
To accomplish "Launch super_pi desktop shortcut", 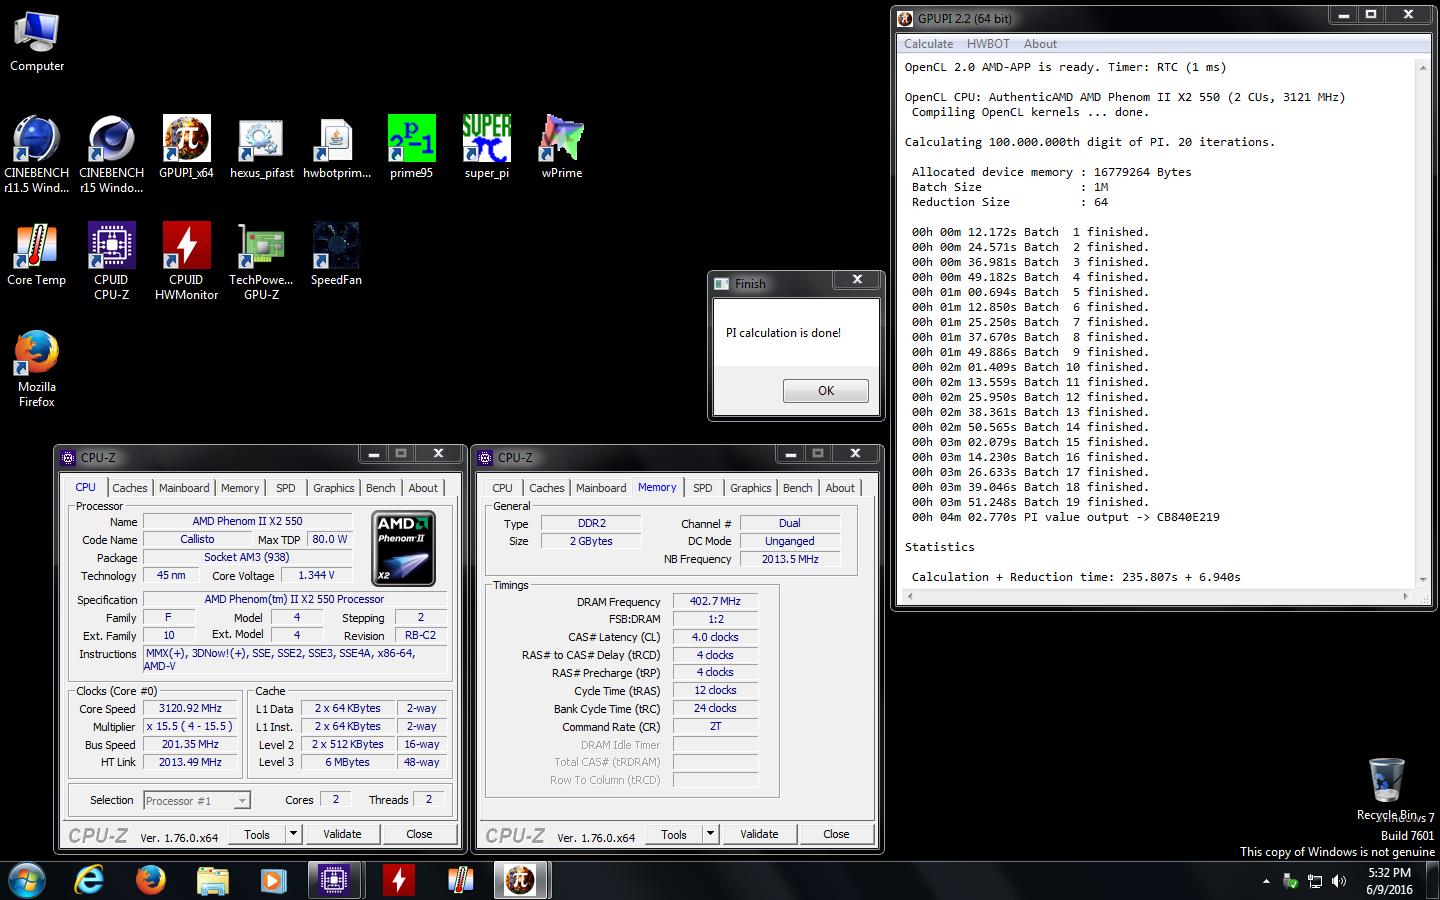I will point(487,147).
